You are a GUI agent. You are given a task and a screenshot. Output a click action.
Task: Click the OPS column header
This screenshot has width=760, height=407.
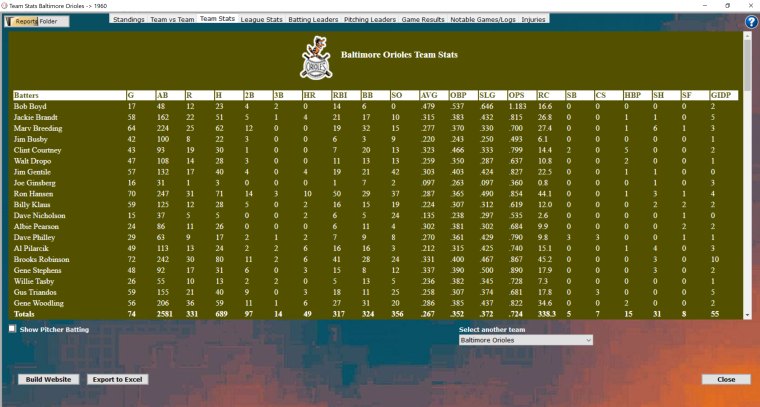click(521, 95)
